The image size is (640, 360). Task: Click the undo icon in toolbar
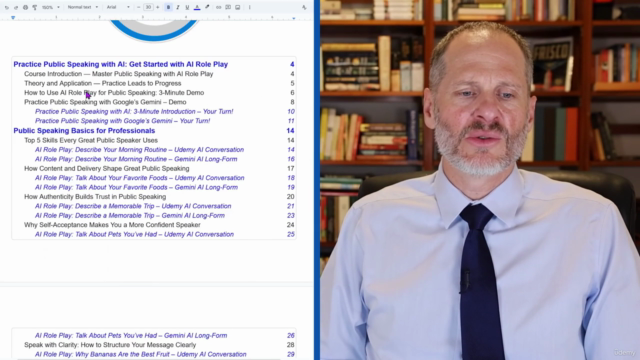7,7
